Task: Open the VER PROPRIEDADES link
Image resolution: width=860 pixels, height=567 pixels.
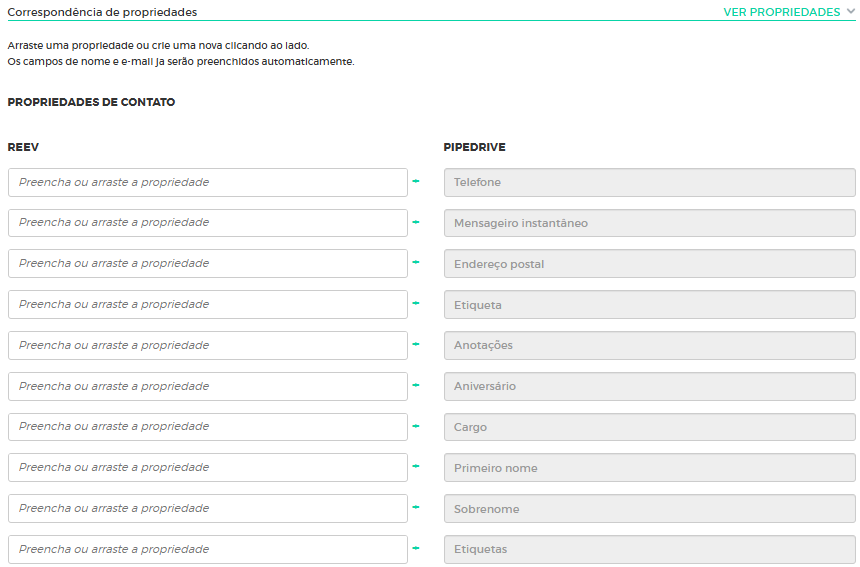Action: 782,12
